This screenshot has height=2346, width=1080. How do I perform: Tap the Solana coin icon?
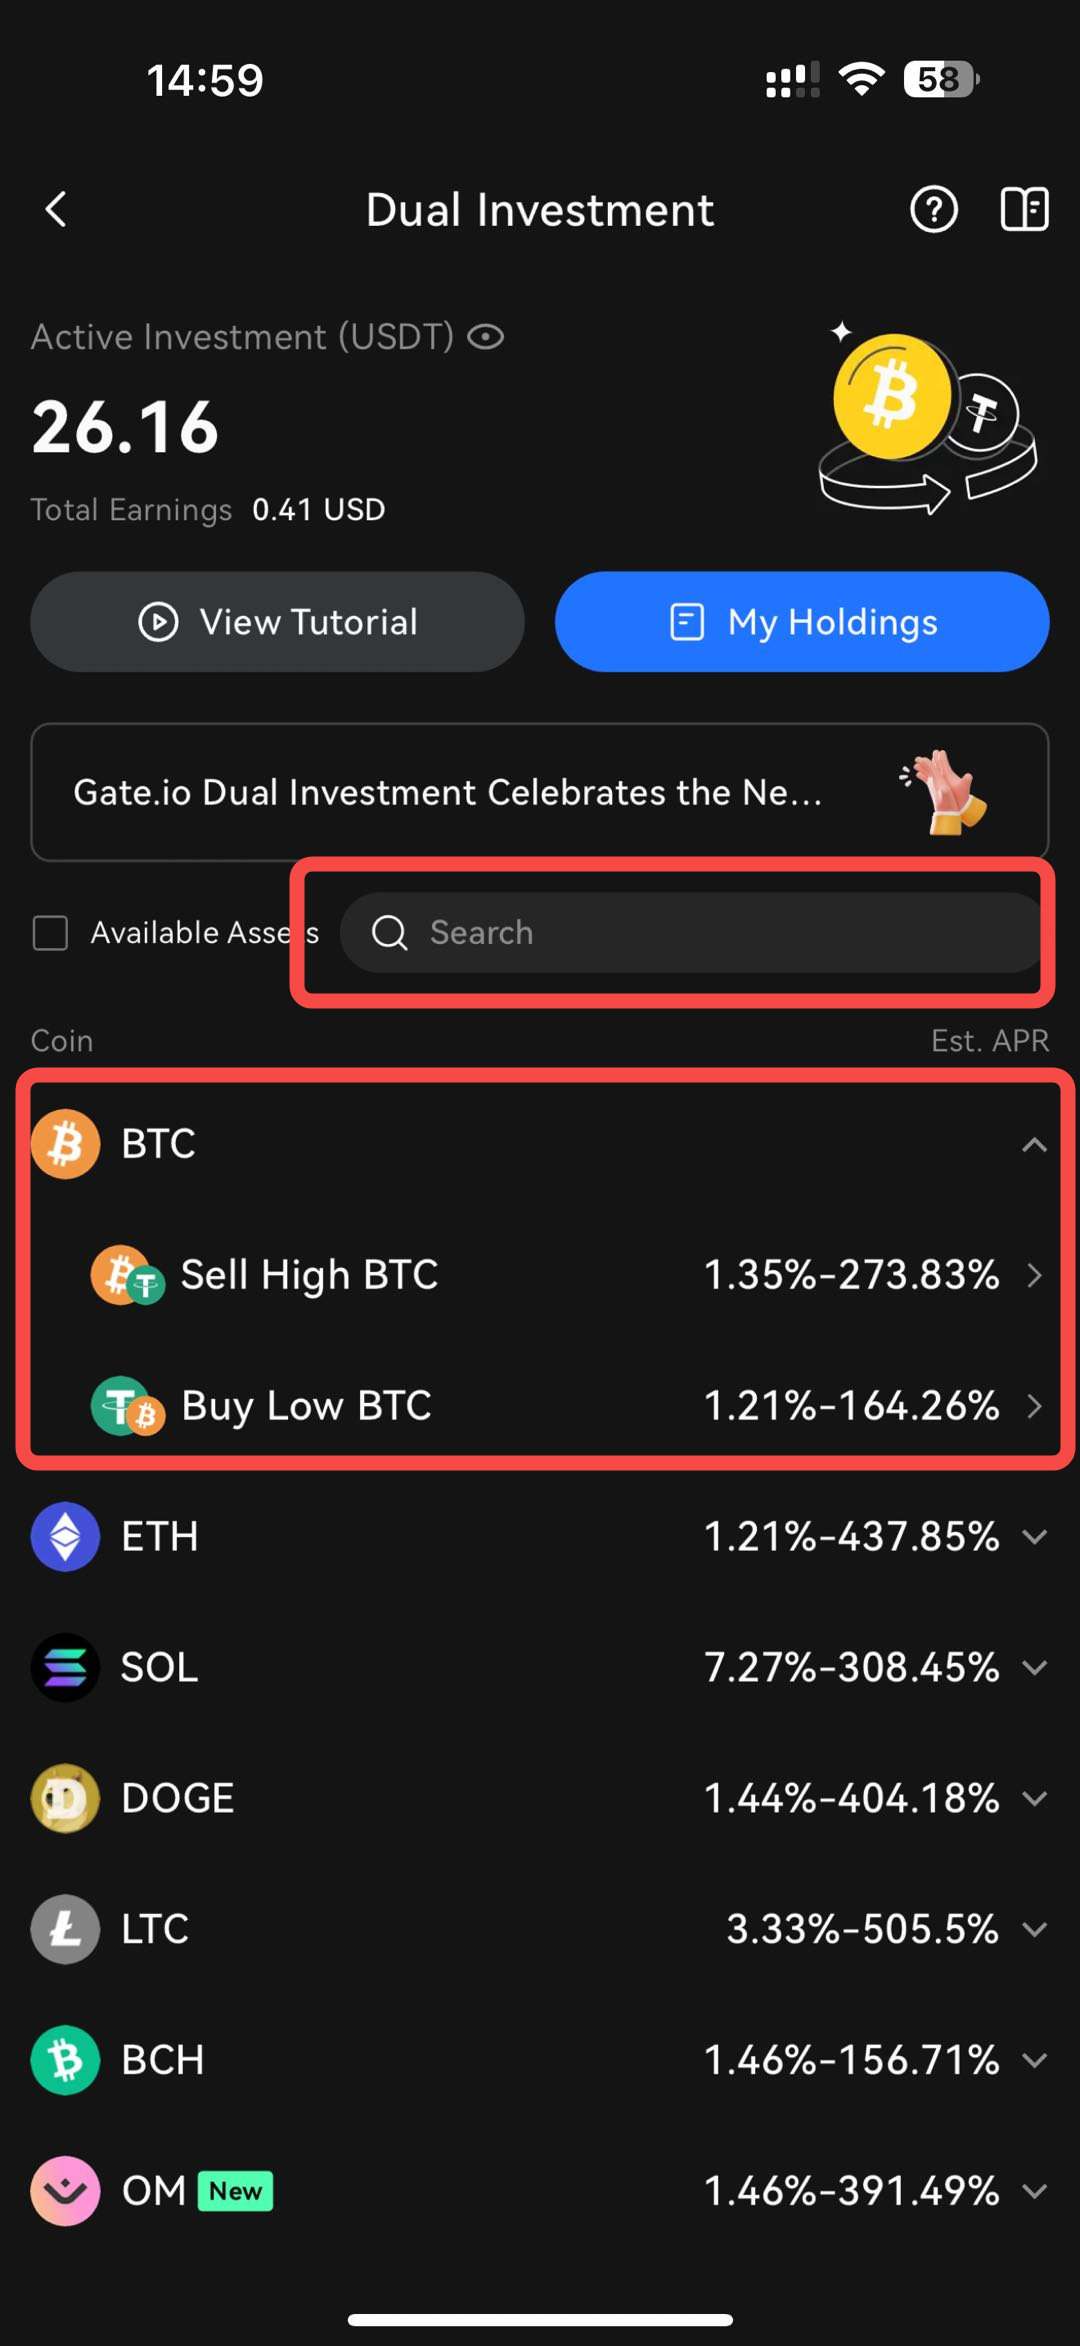(65, 1667)
